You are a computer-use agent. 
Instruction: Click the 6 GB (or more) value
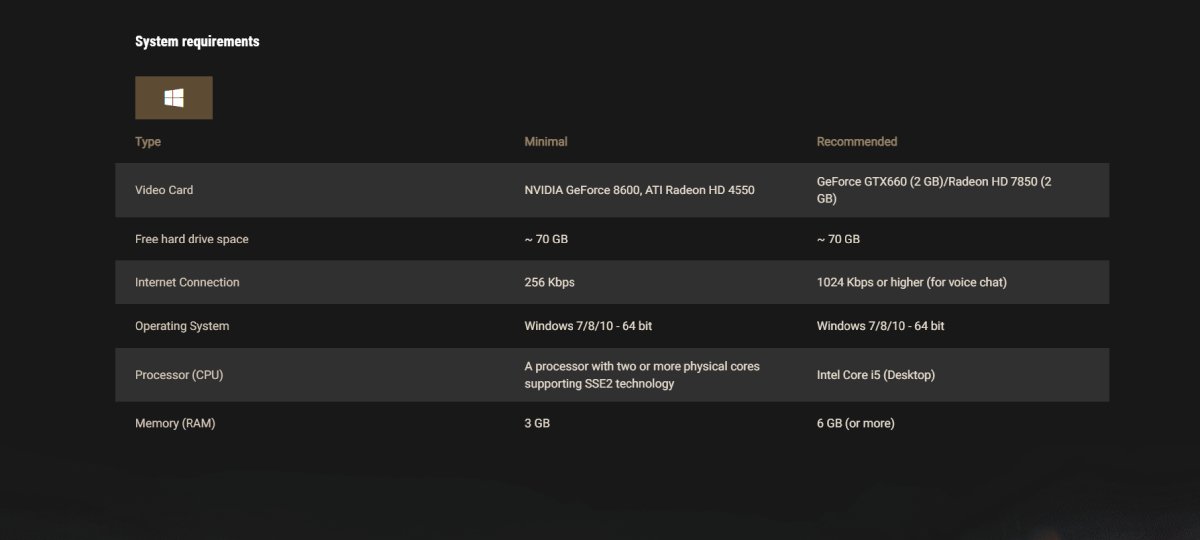click(856, 423)
